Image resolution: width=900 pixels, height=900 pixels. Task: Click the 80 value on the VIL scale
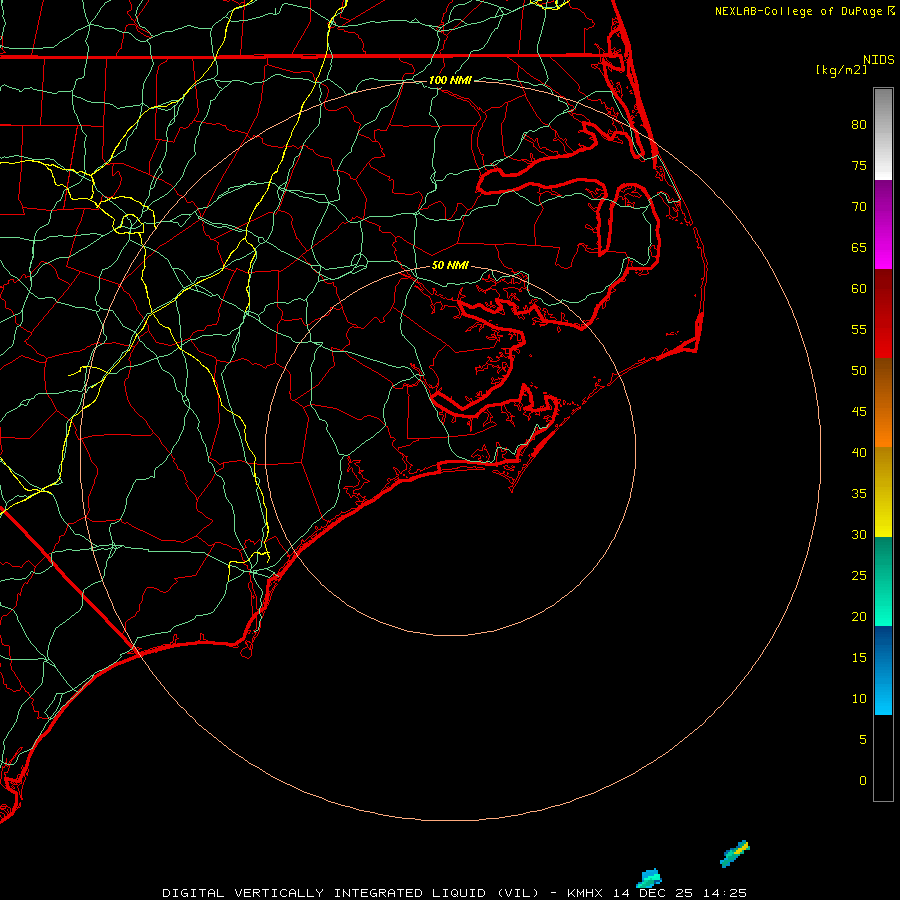[x=859, y=125]
